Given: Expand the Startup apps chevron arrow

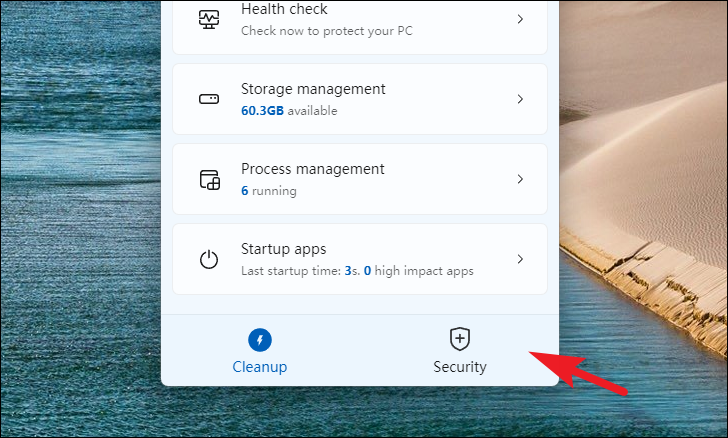Looking at the screenshot, I should point(520,259).
